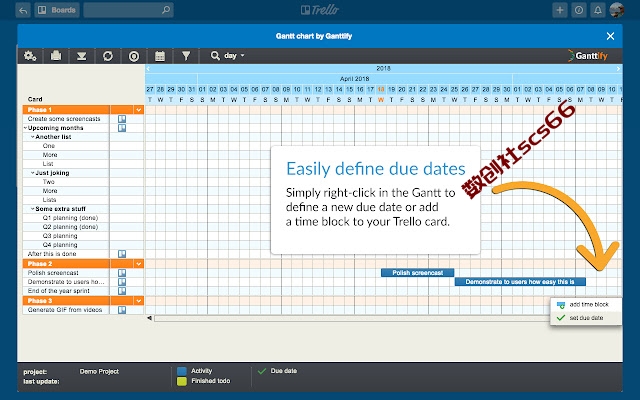The height and width of the screenshot is (400, 640).
Task: Collapse the Some extra stuff checklist
Action: click(x=33, y=209)
